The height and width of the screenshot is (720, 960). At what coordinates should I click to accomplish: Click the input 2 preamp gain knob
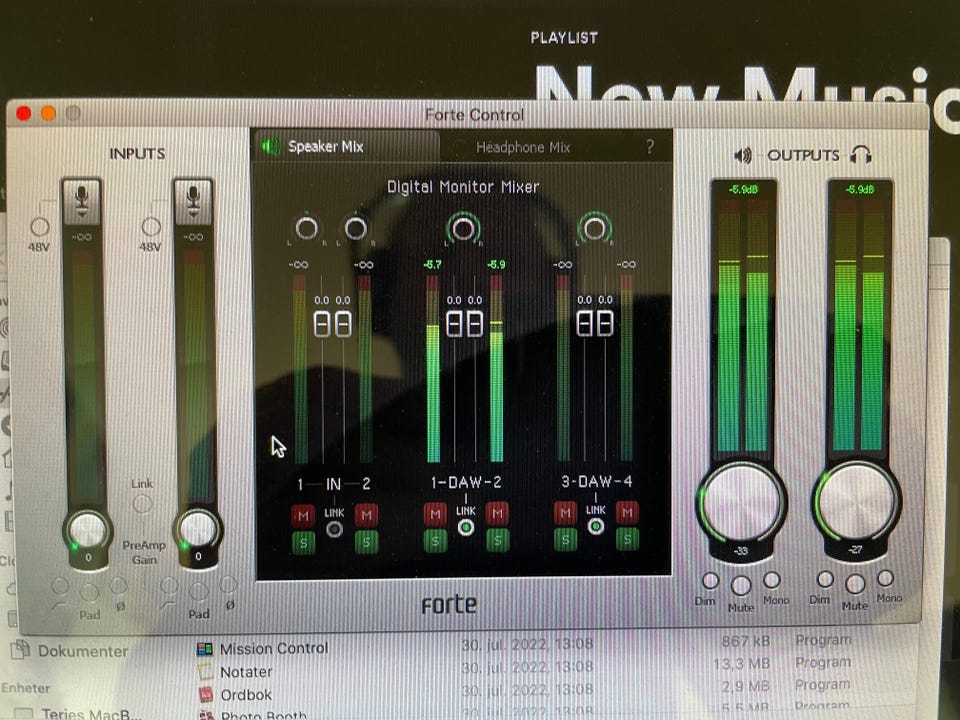[198, 529]
